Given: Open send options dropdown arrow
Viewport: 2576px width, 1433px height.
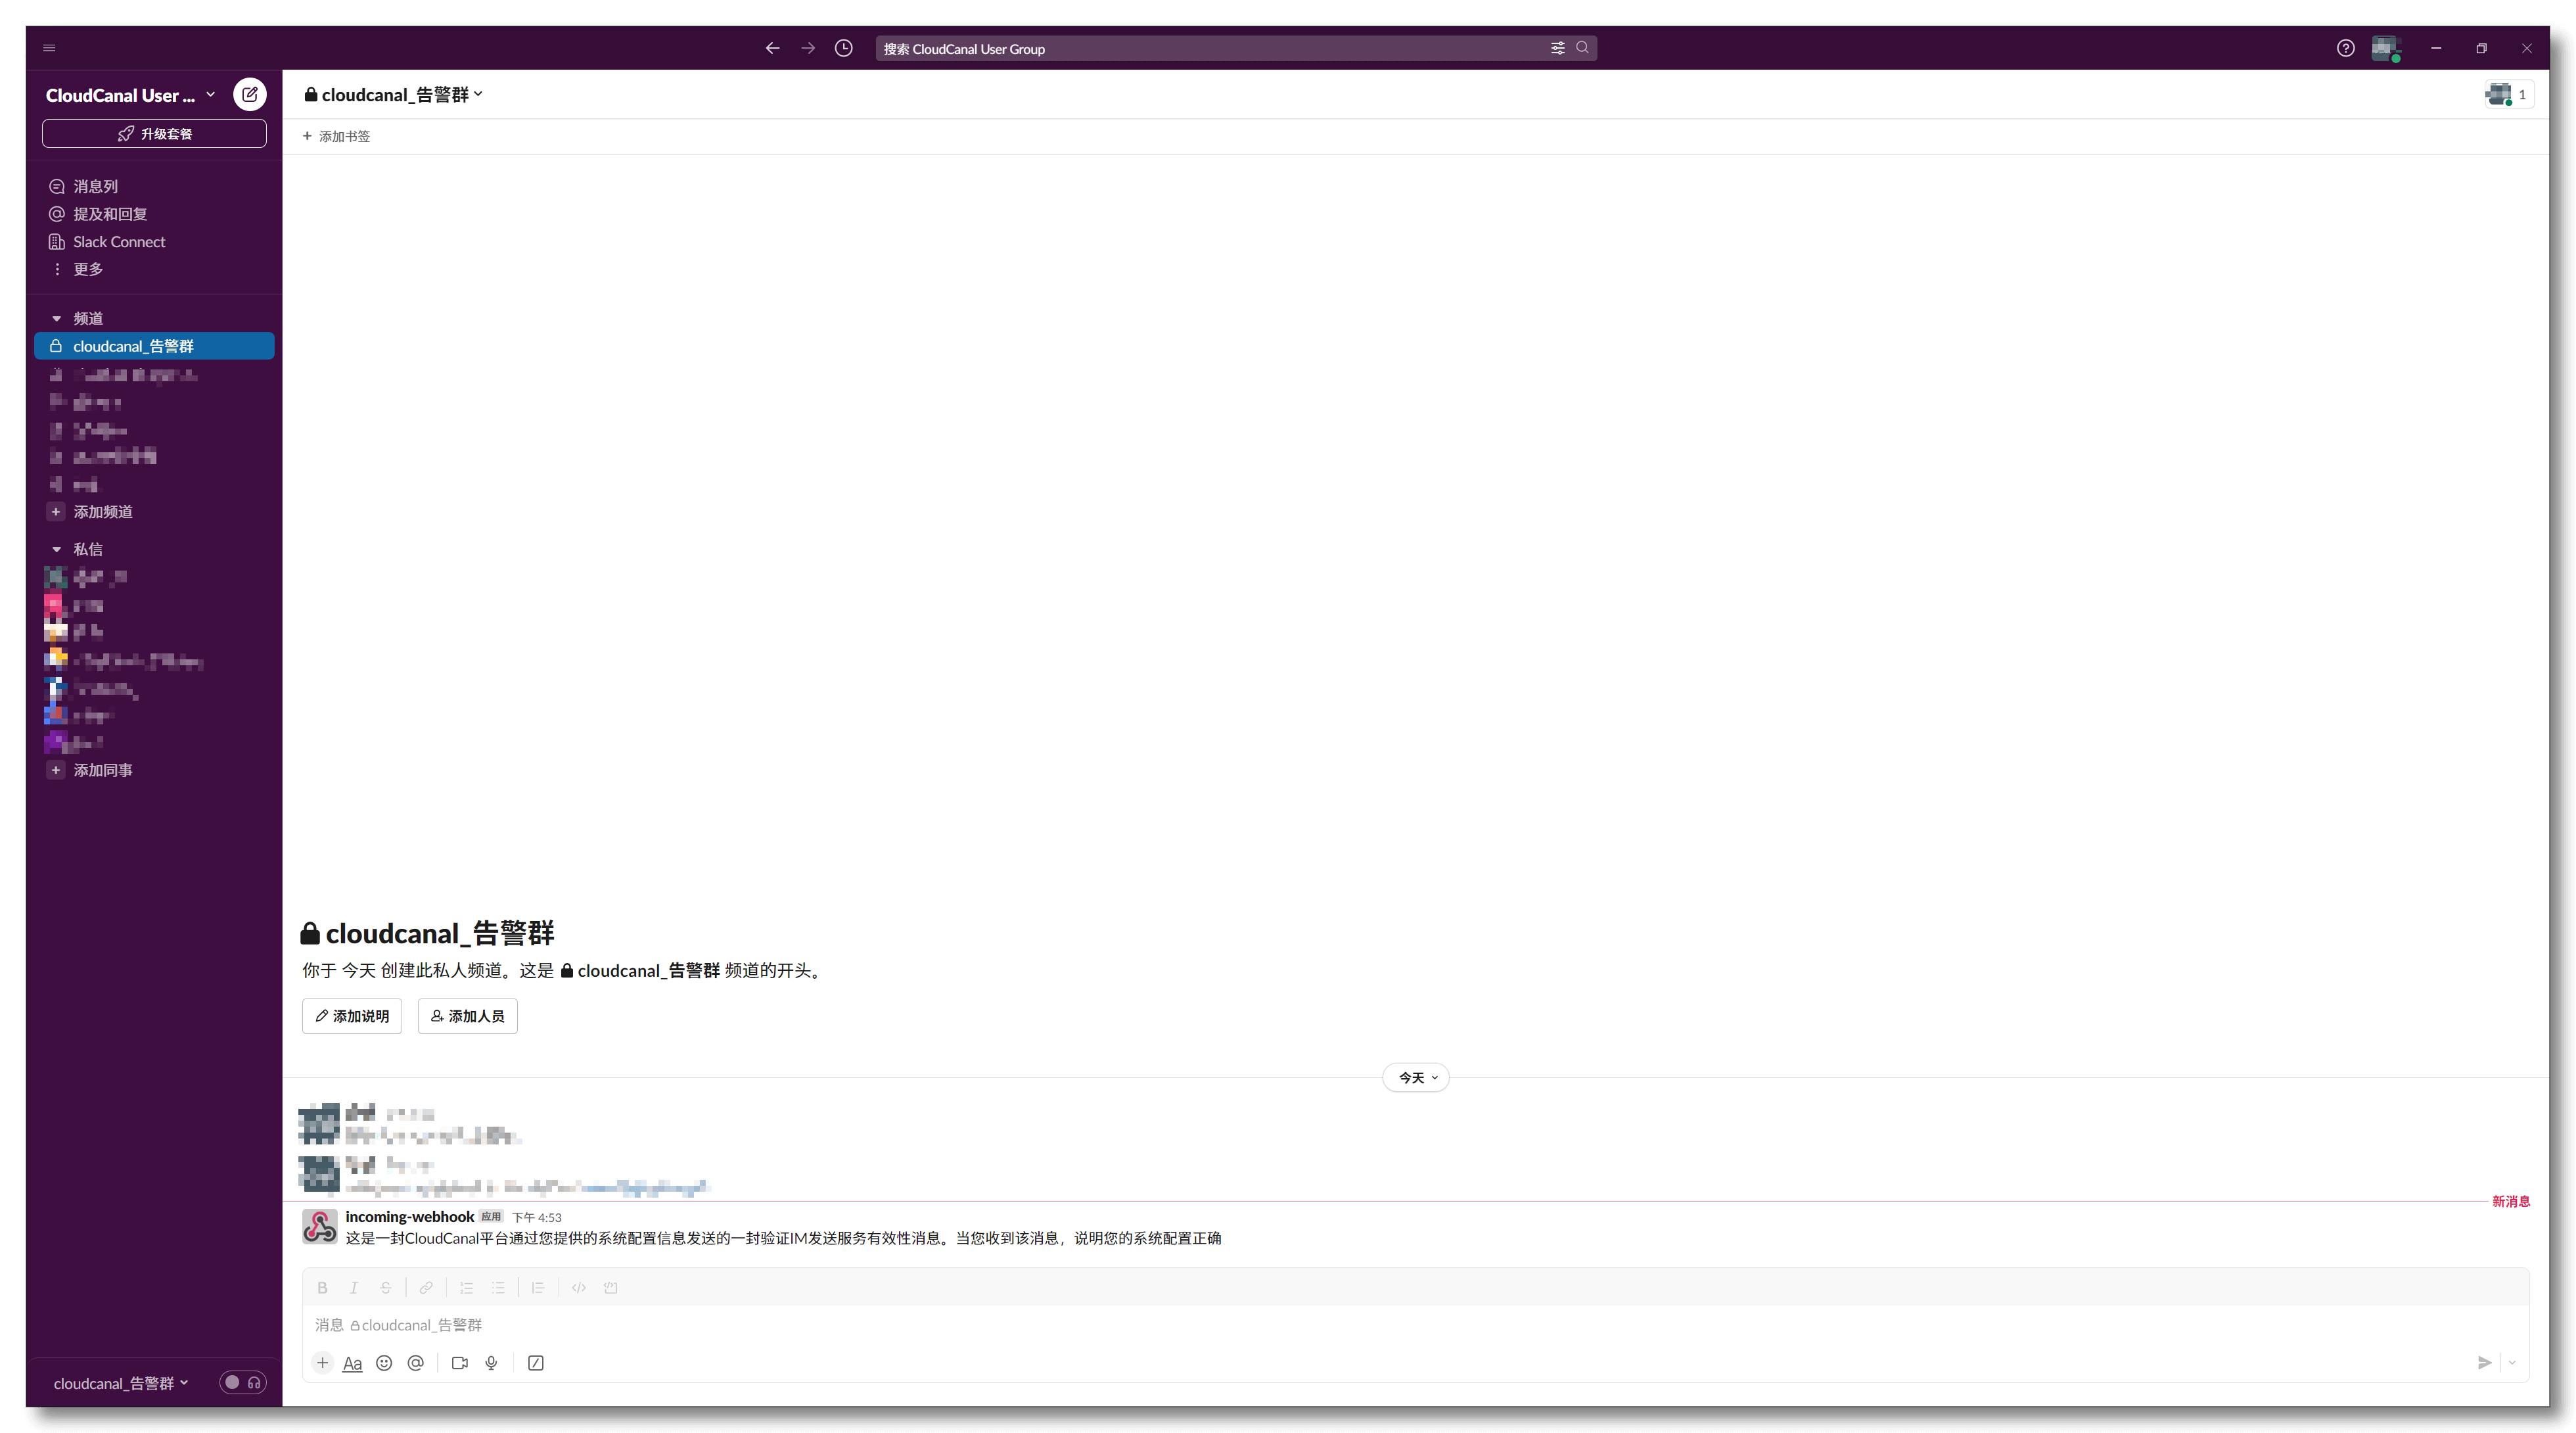Looking at the screenshot, I should tap(2512, 1363).
